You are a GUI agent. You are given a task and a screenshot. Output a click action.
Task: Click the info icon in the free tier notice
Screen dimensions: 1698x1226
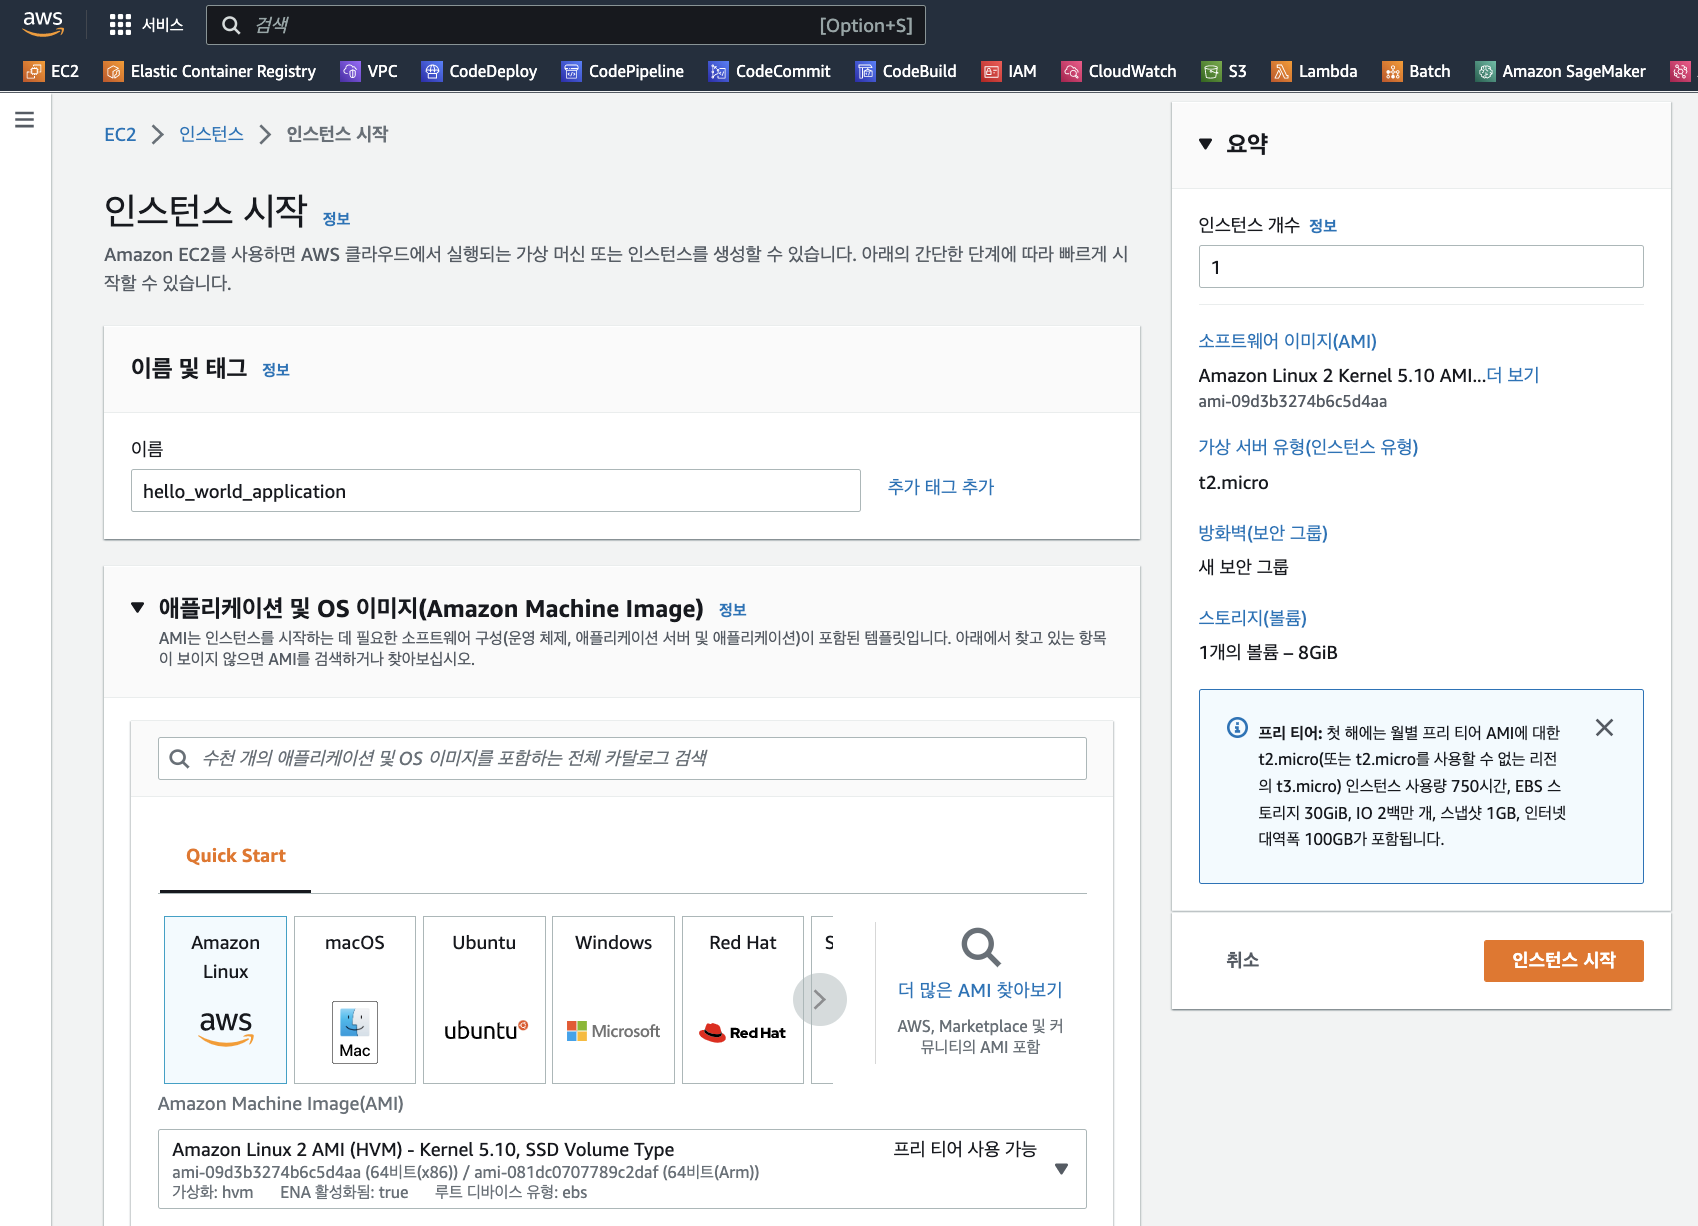click(1237, 727)
